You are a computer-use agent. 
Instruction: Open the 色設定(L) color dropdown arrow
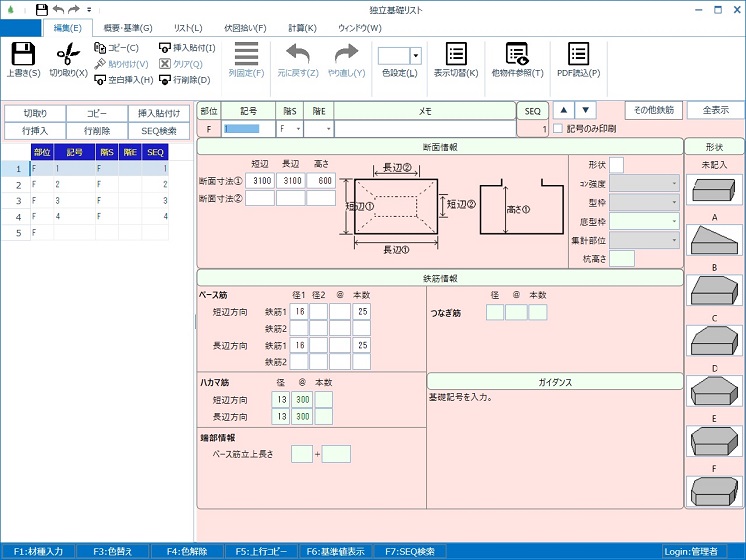tap(415, 56)
